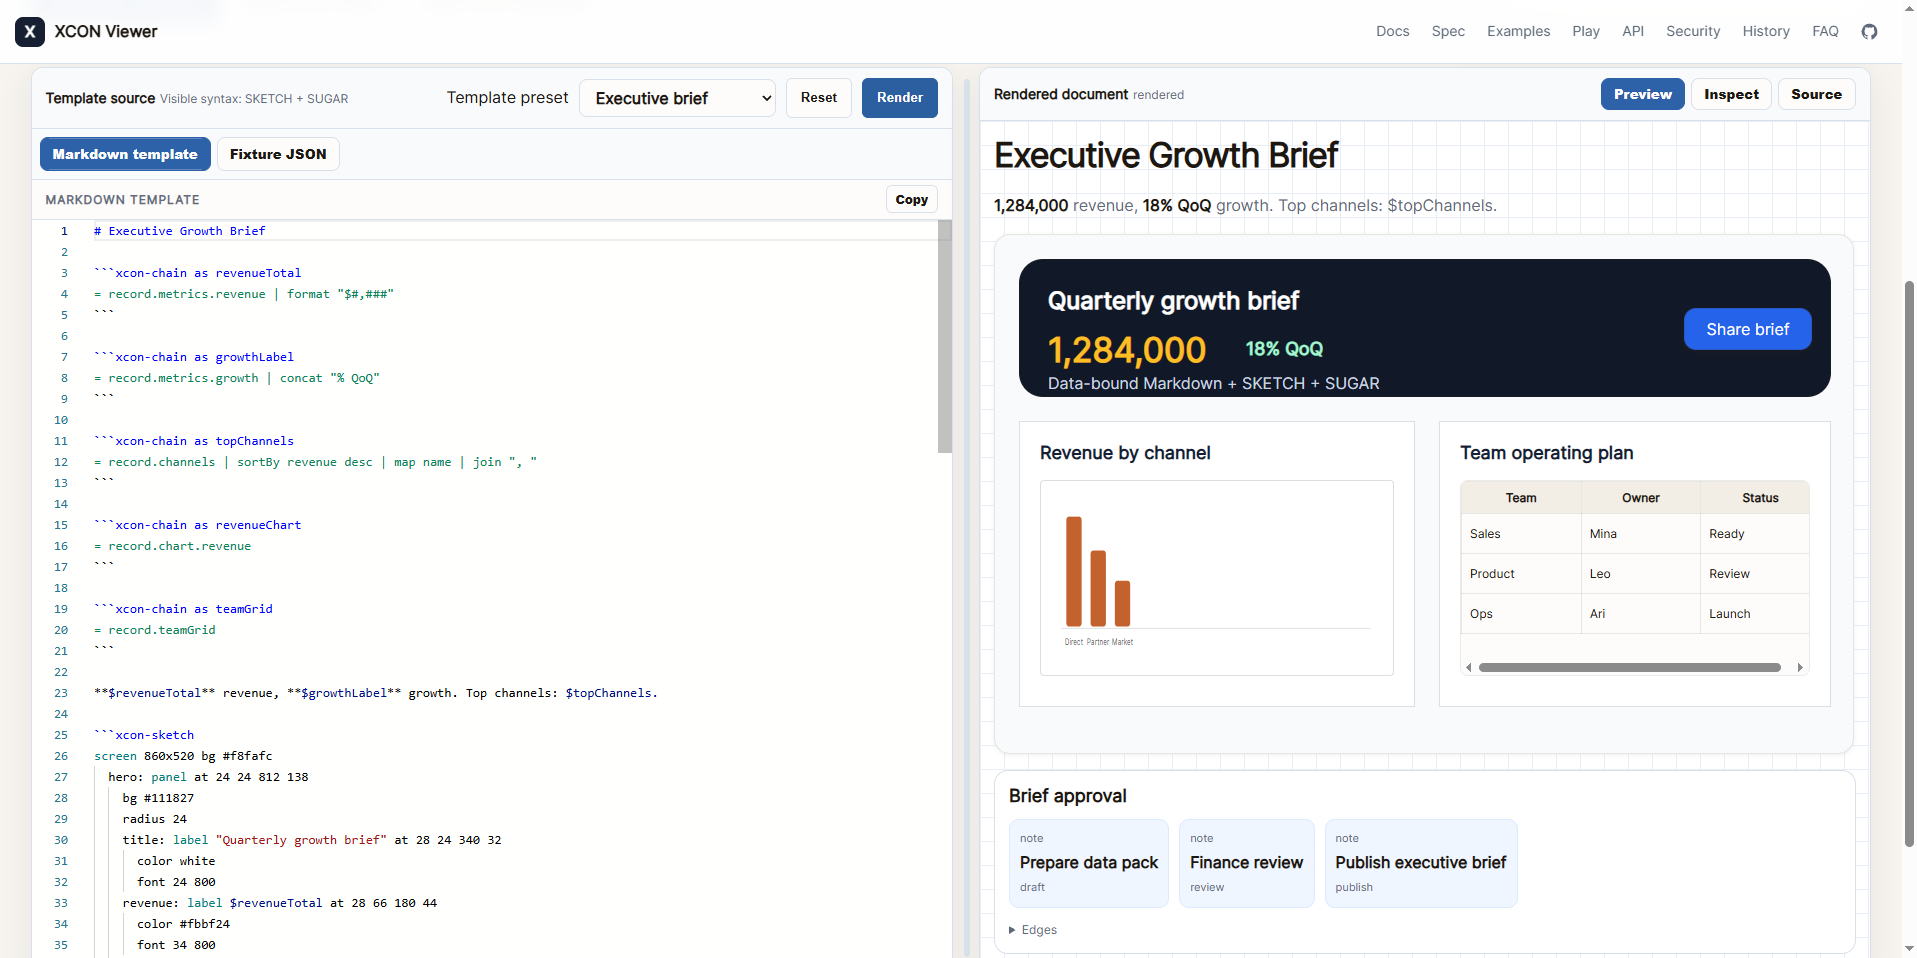Click the Ops team cell
The height and width of the screenshot is (958, 1917).
pos(1521,614)
